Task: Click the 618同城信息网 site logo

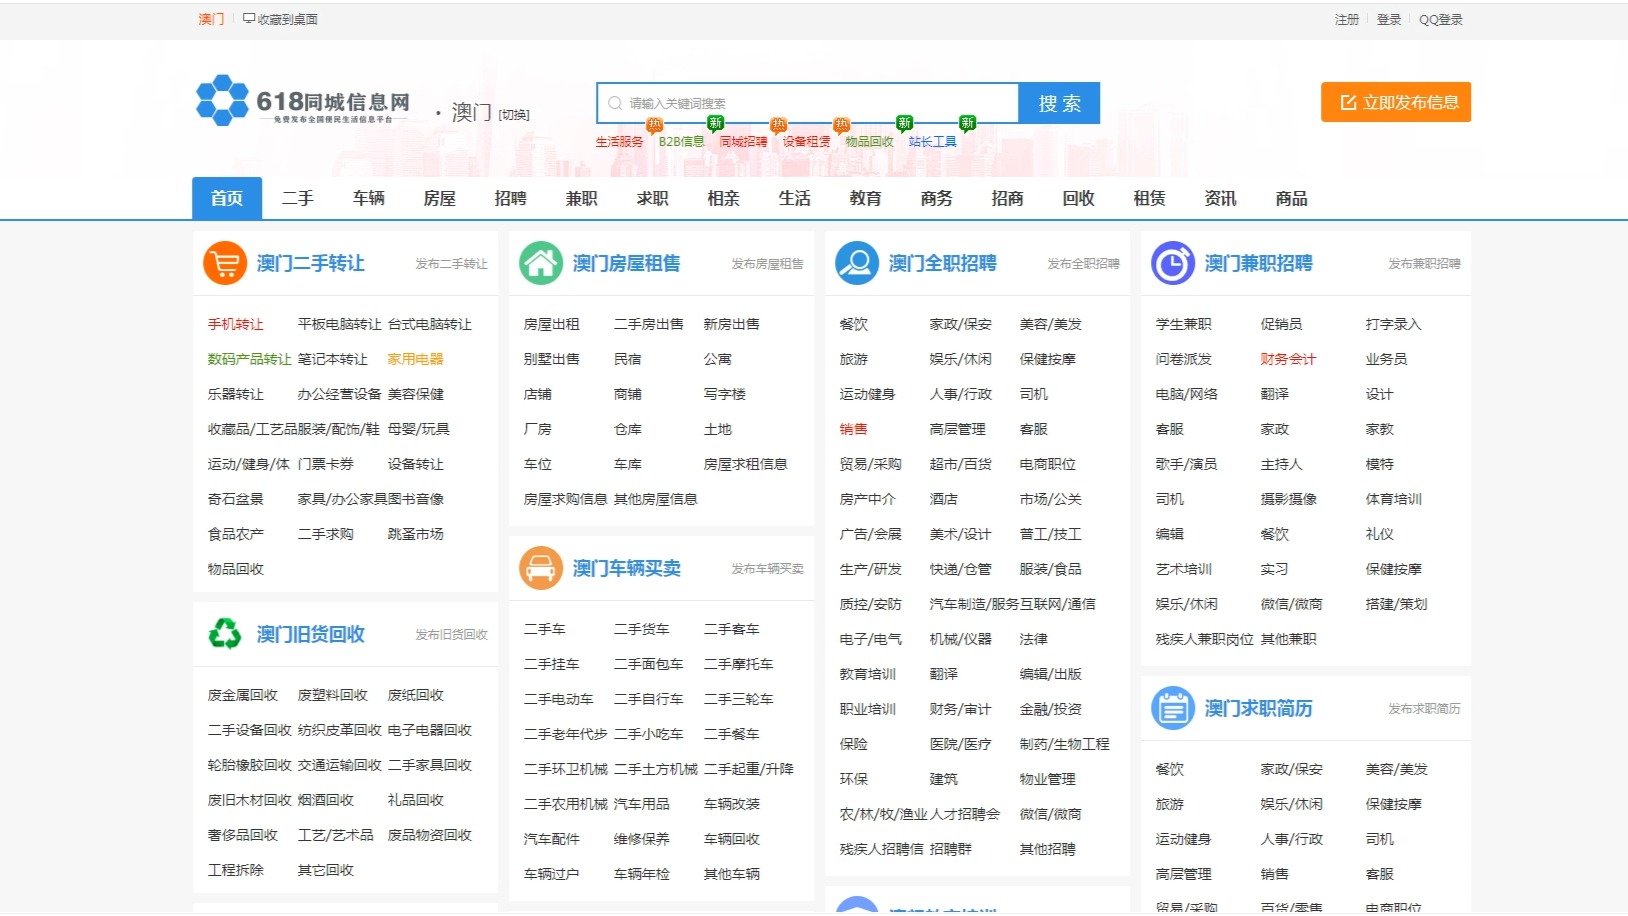Action: (303, 101)
